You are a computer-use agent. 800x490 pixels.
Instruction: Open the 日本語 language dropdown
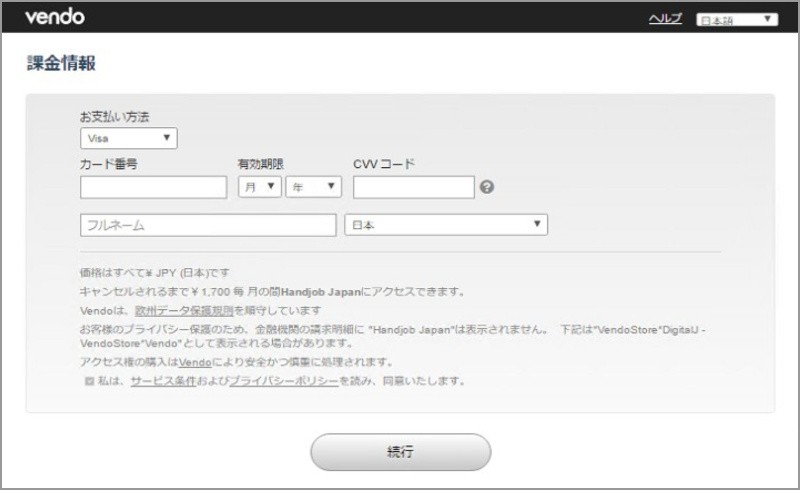pos(736,19)
